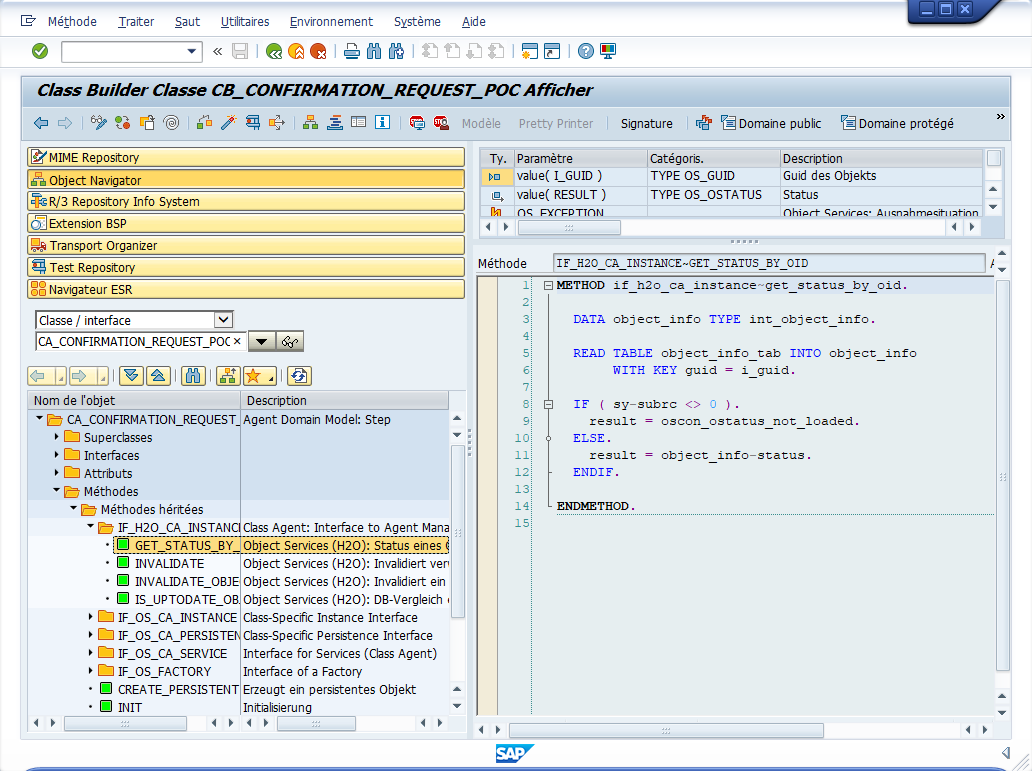This screenshot has height=771, width=1032.
Task: Click the Display Object List hierarchy icon
Action: [311, 123]
